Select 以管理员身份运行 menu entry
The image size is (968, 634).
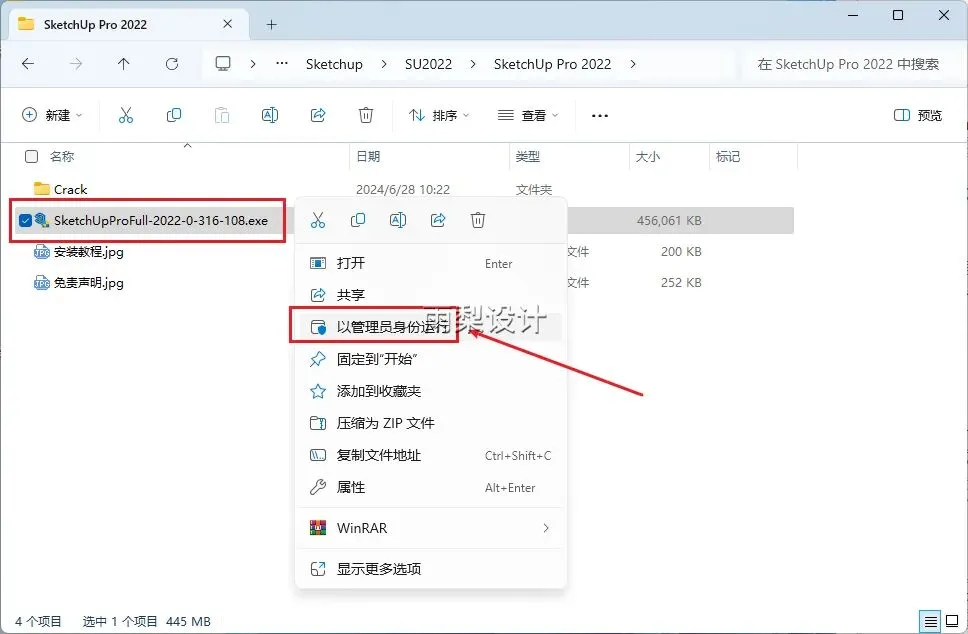430,327
